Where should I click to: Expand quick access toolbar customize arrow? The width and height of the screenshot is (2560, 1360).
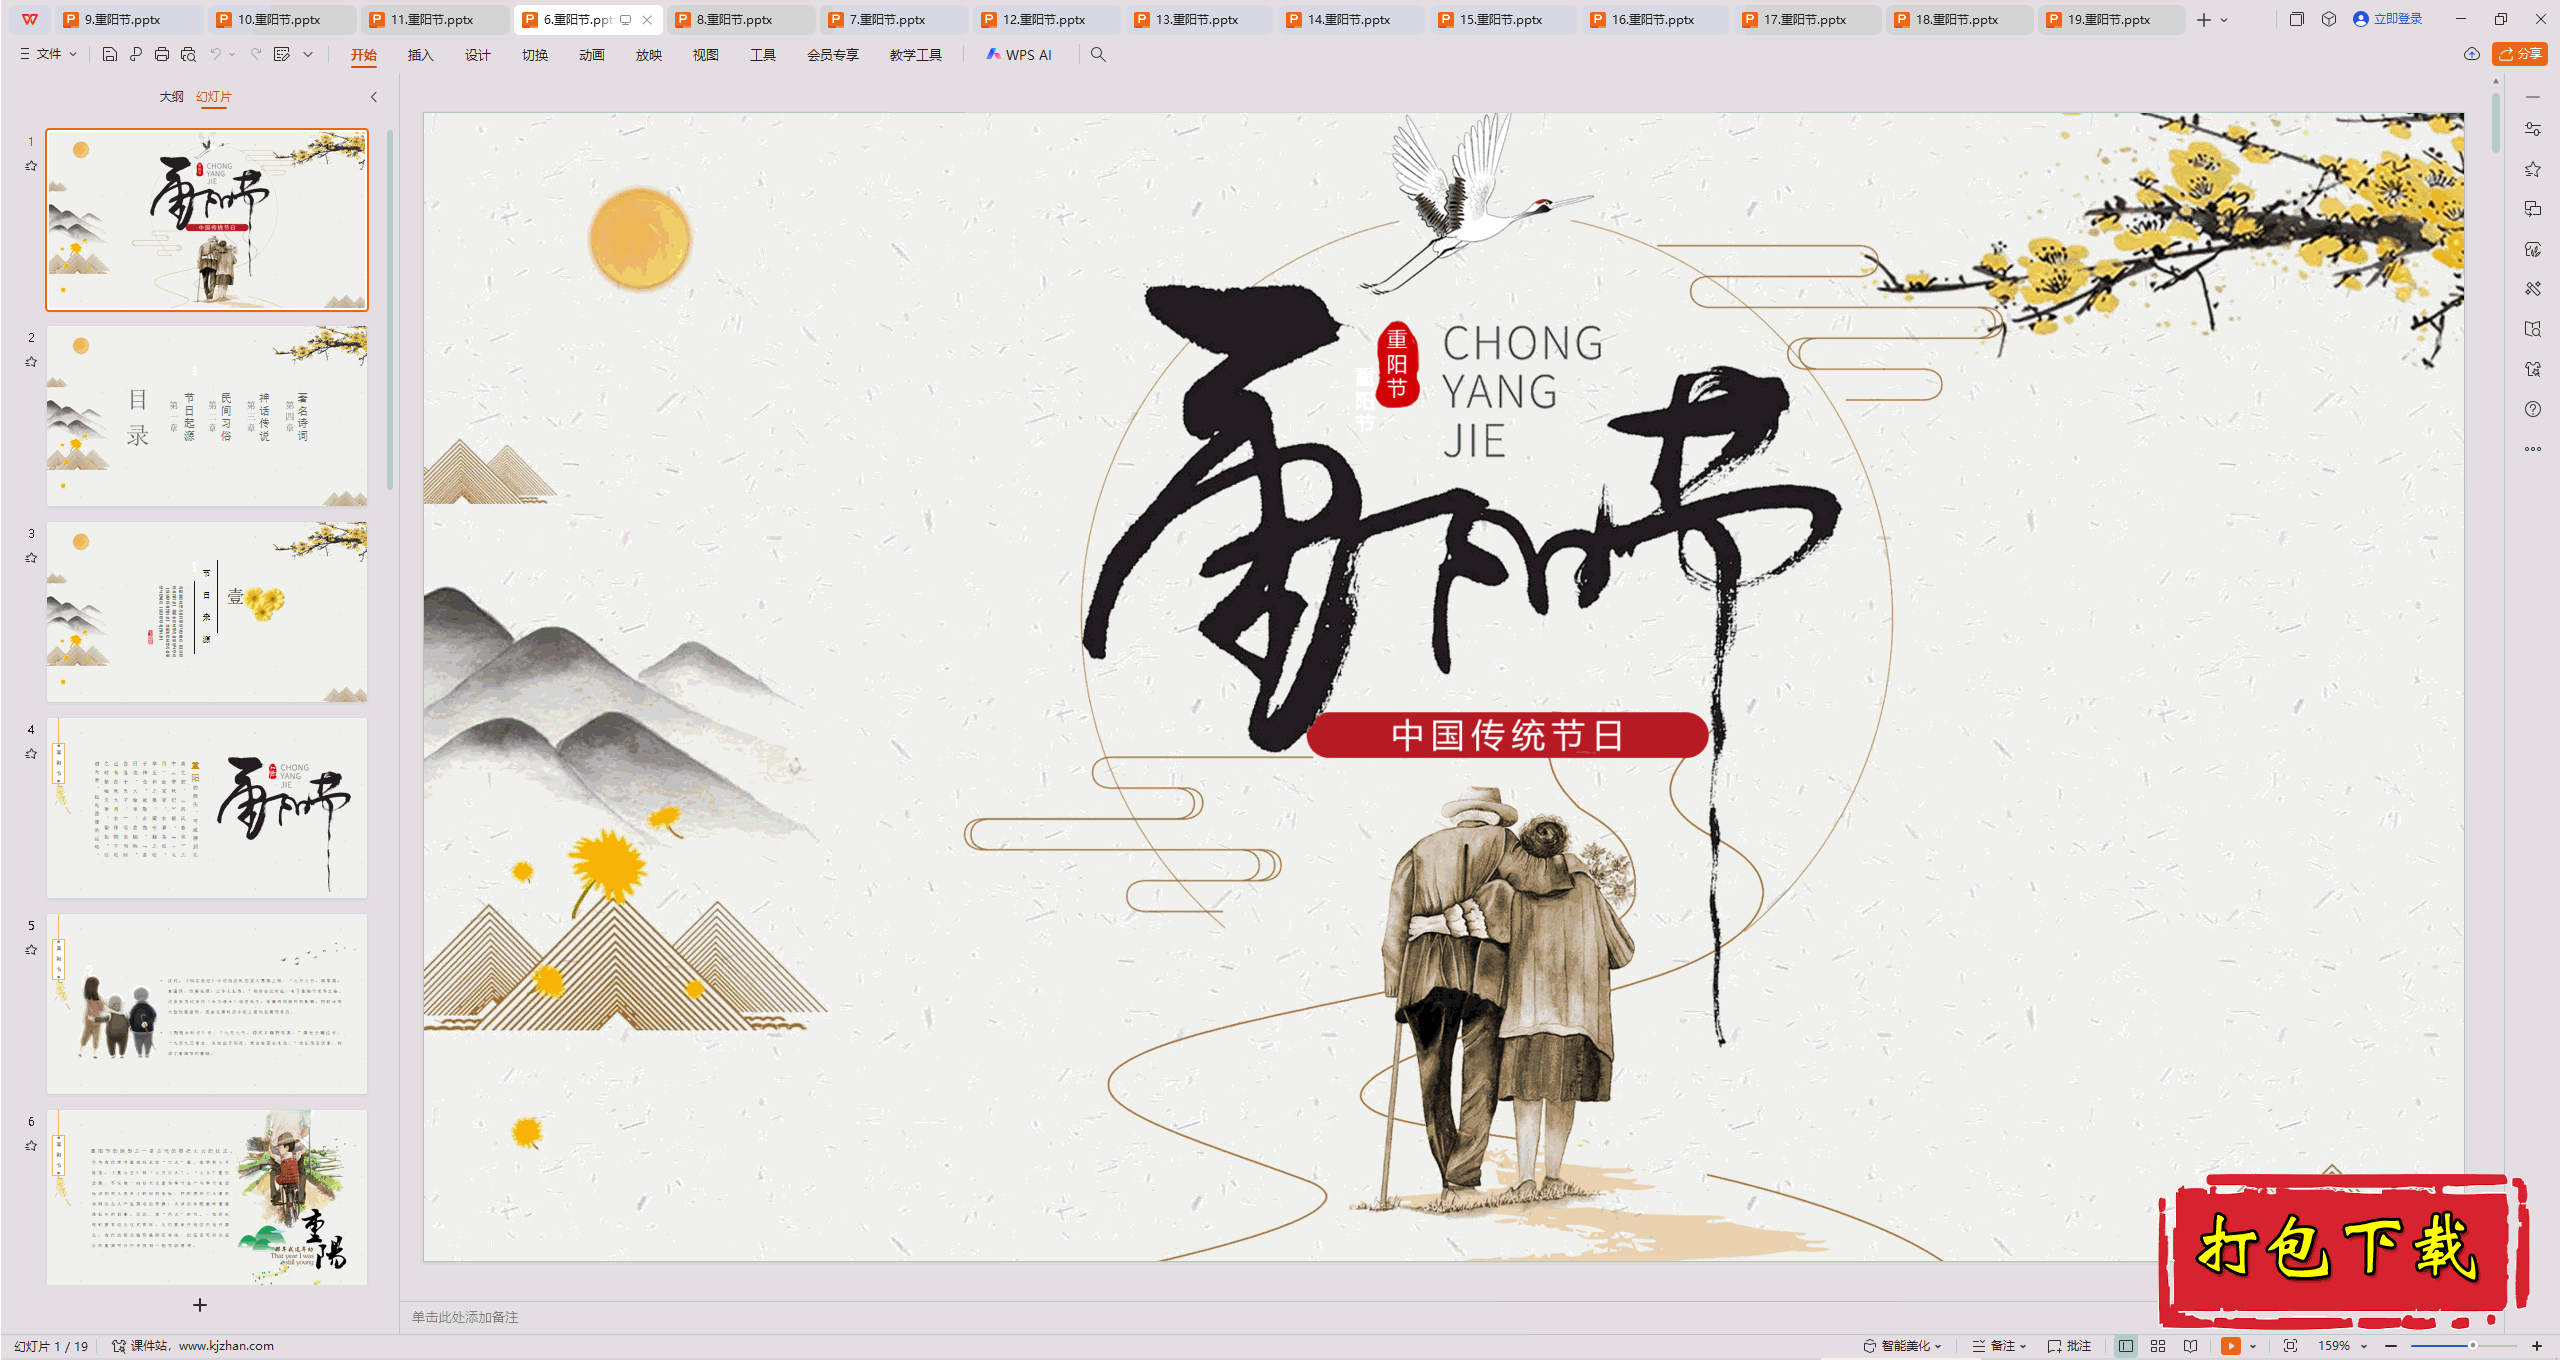(308, 54)
